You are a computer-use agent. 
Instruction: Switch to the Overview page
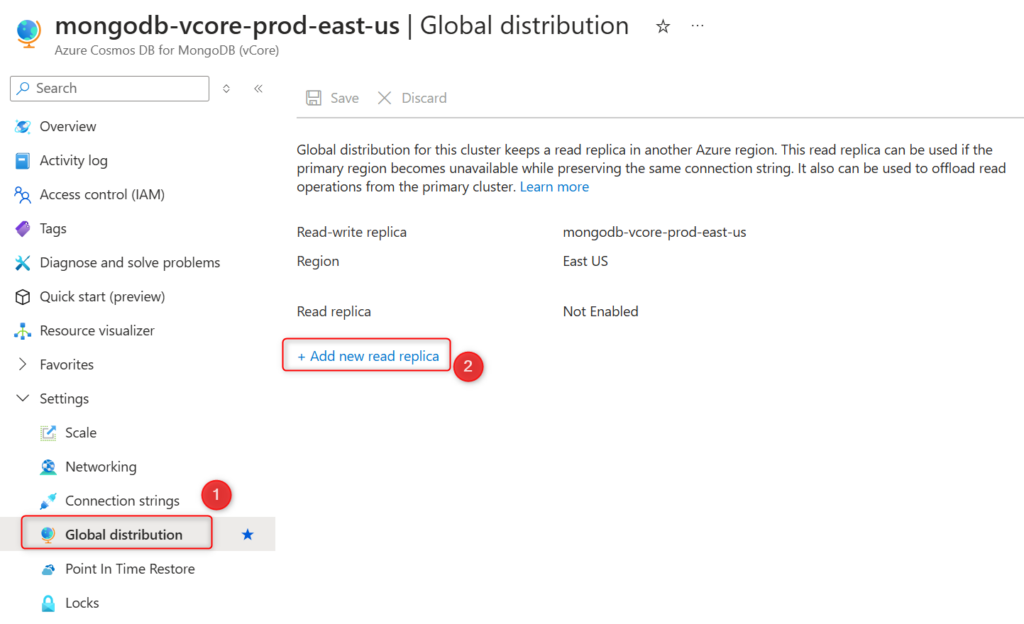67,126
